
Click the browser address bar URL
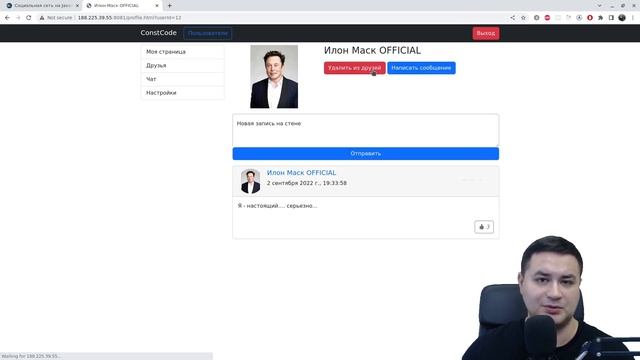(129, 18)
